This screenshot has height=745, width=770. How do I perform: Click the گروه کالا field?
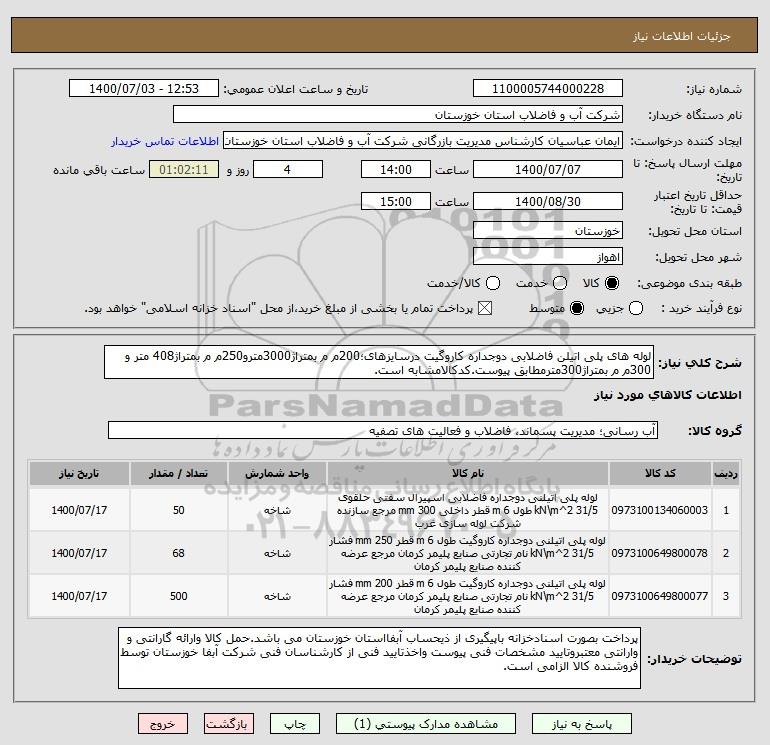383,431
